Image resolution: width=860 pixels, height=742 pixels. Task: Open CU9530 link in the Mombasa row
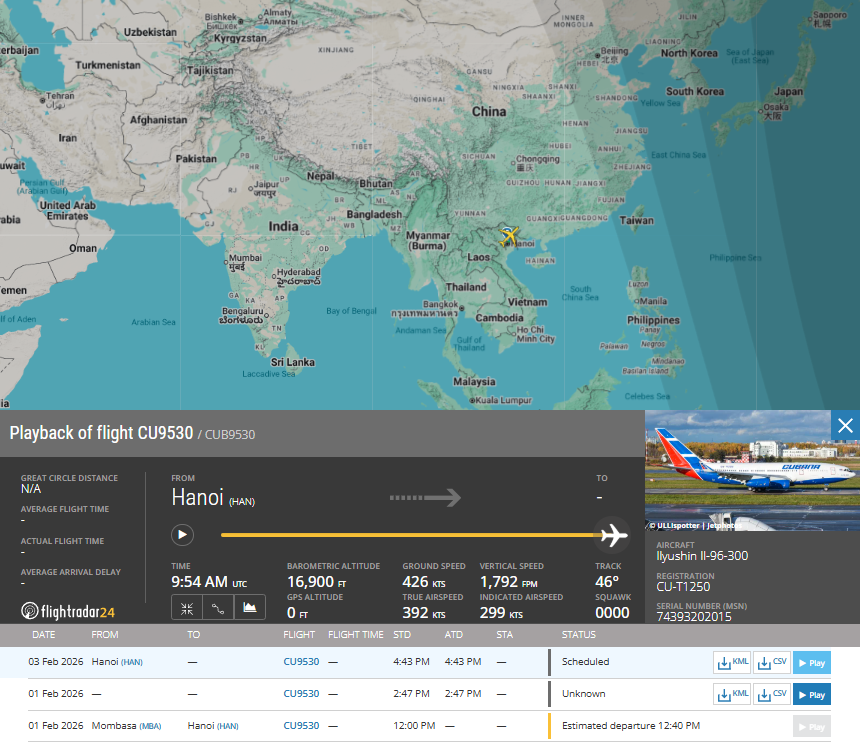[x=301, y=726]
